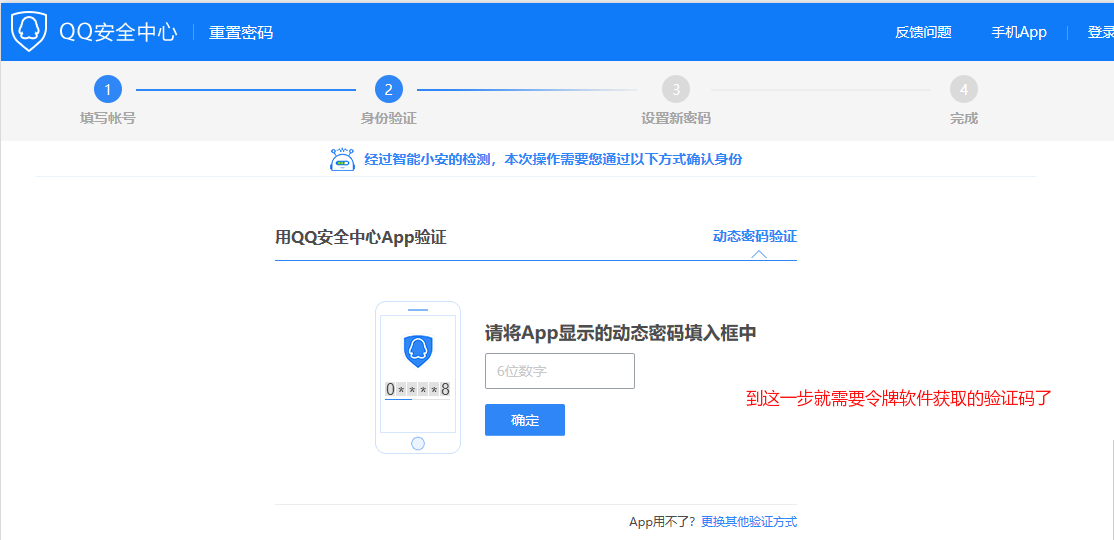
Task: Click 重置密码 header label
Action: point(241,33)
